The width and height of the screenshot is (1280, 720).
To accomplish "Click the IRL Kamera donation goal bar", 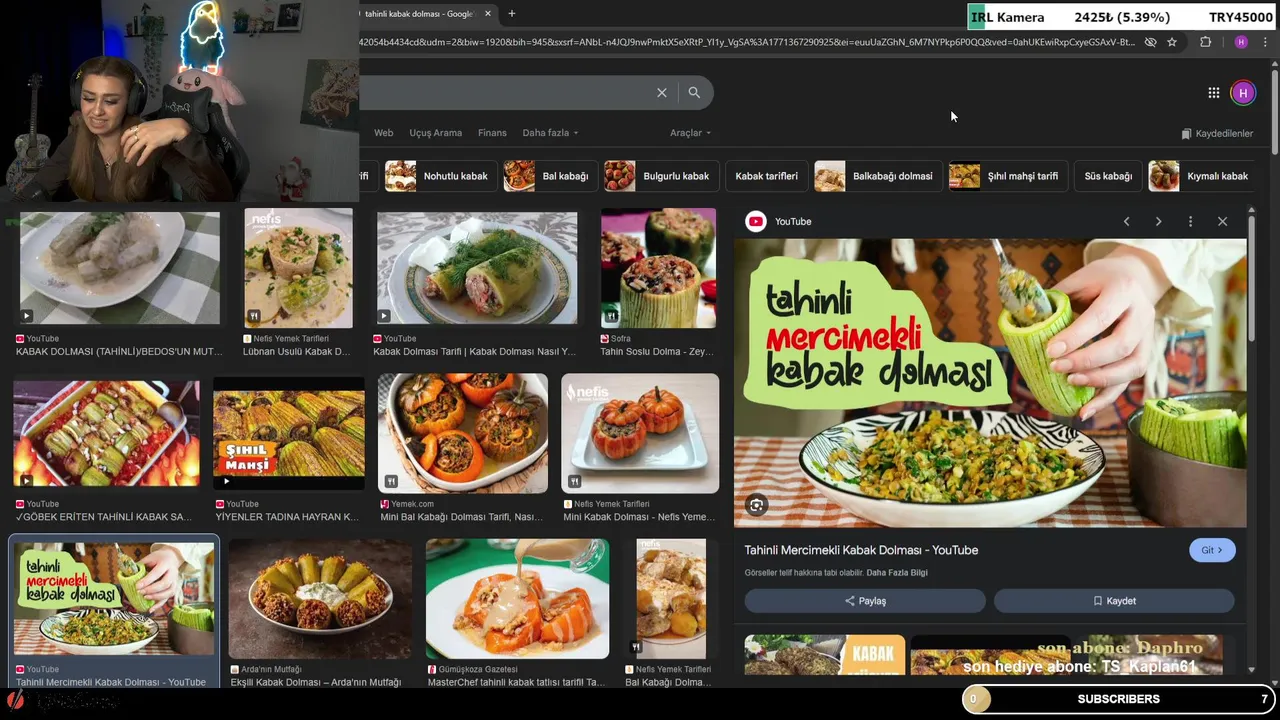I will click(1120, 17).
